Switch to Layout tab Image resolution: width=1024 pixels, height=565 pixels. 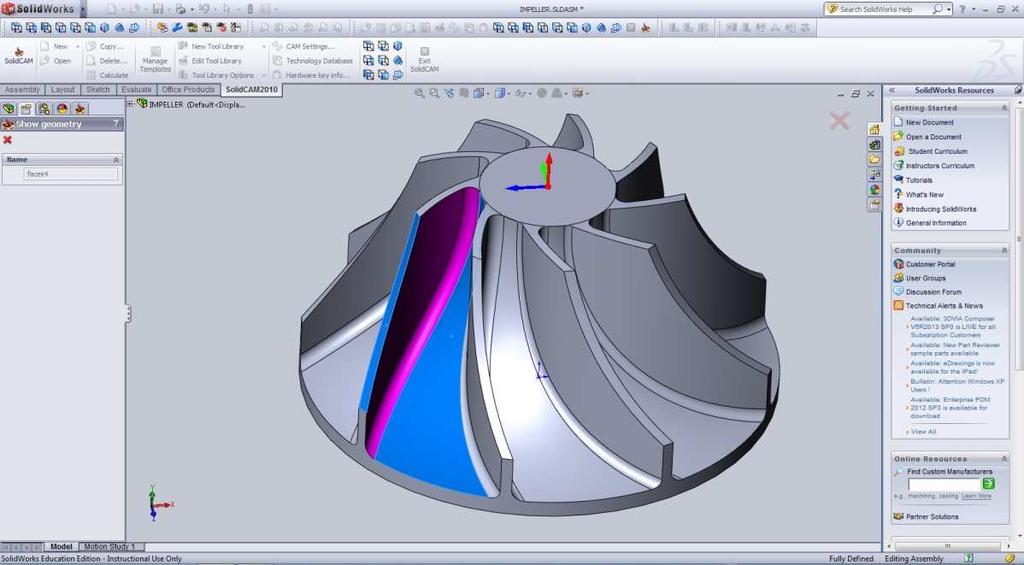(63, 89)
